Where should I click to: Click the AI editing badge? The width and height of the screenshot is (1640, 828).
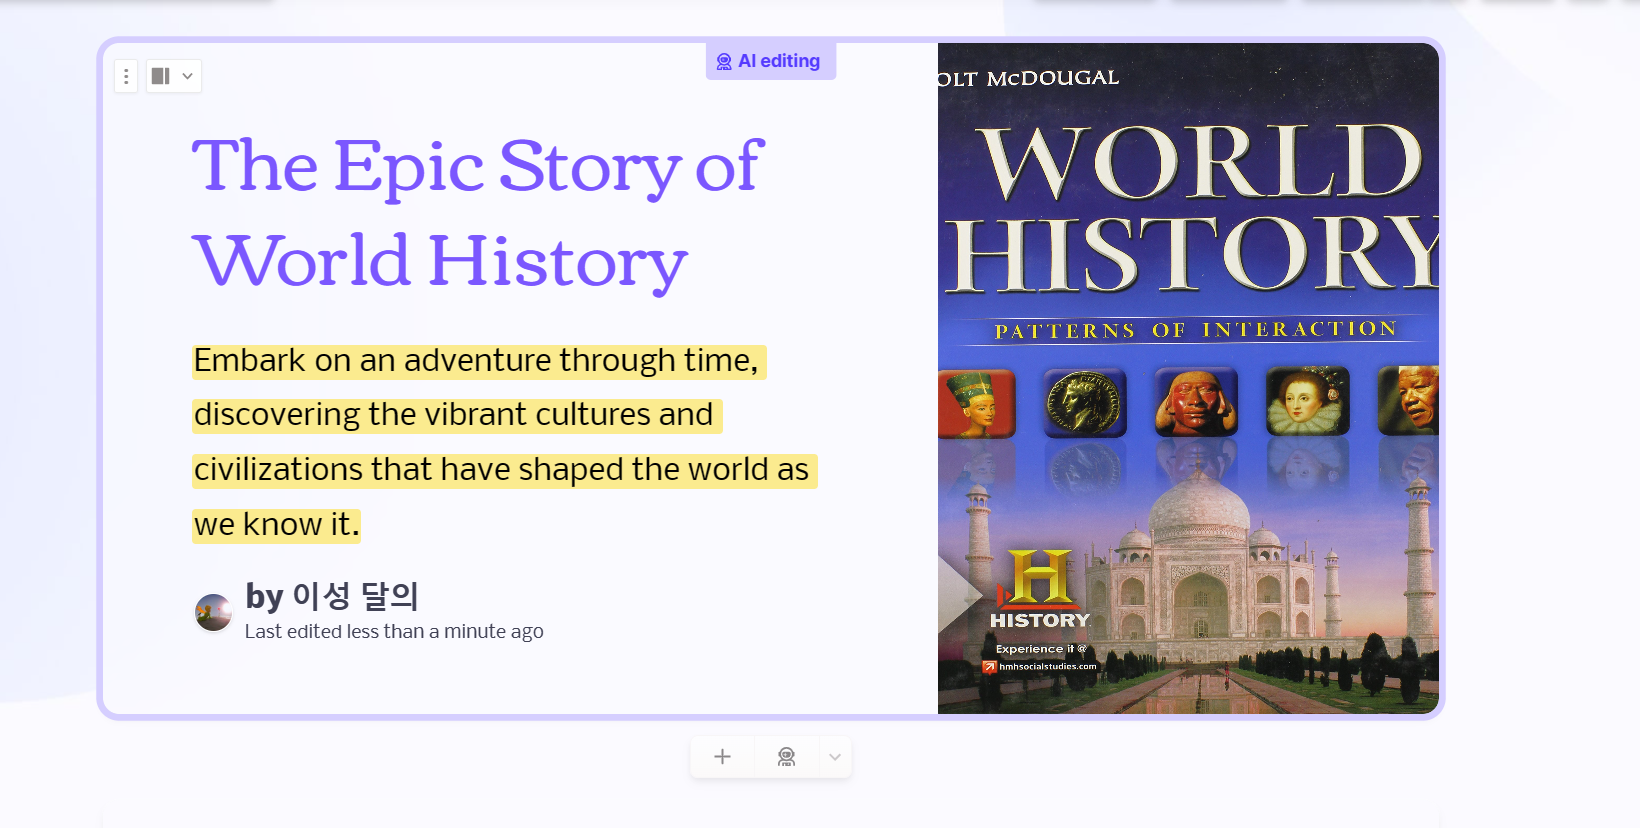pos(770,62)
